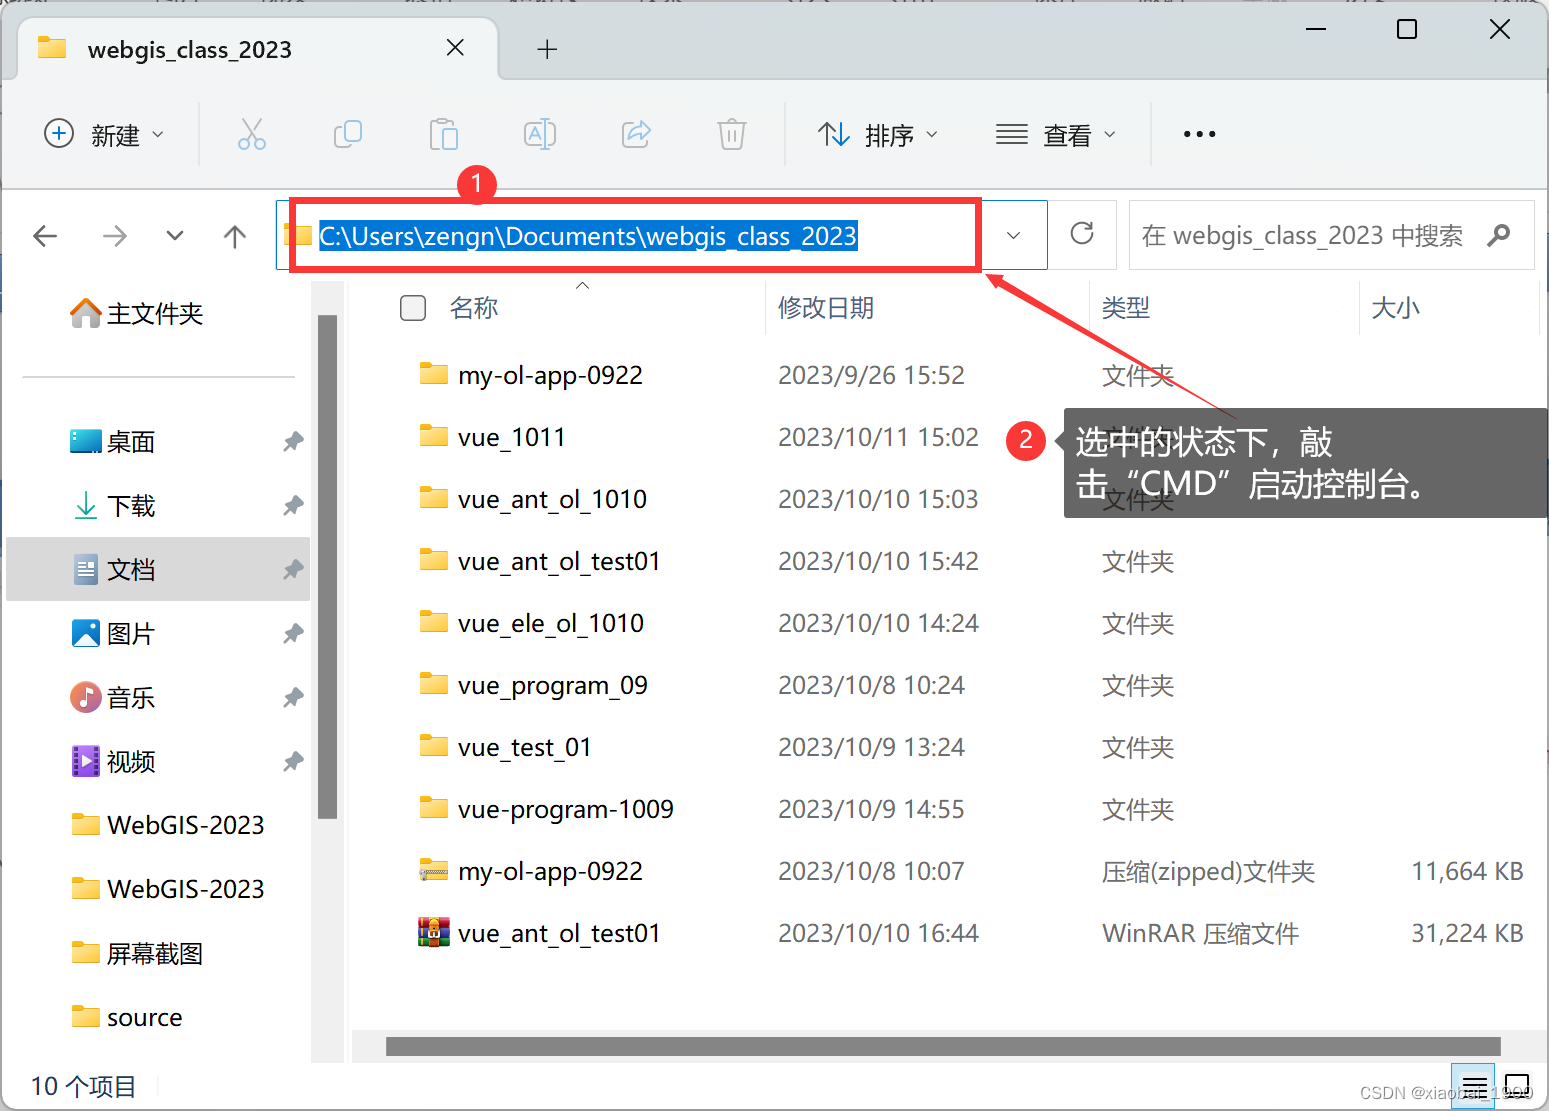
Task: Open 音乐 in the sidebar
Action: [113, 698]
